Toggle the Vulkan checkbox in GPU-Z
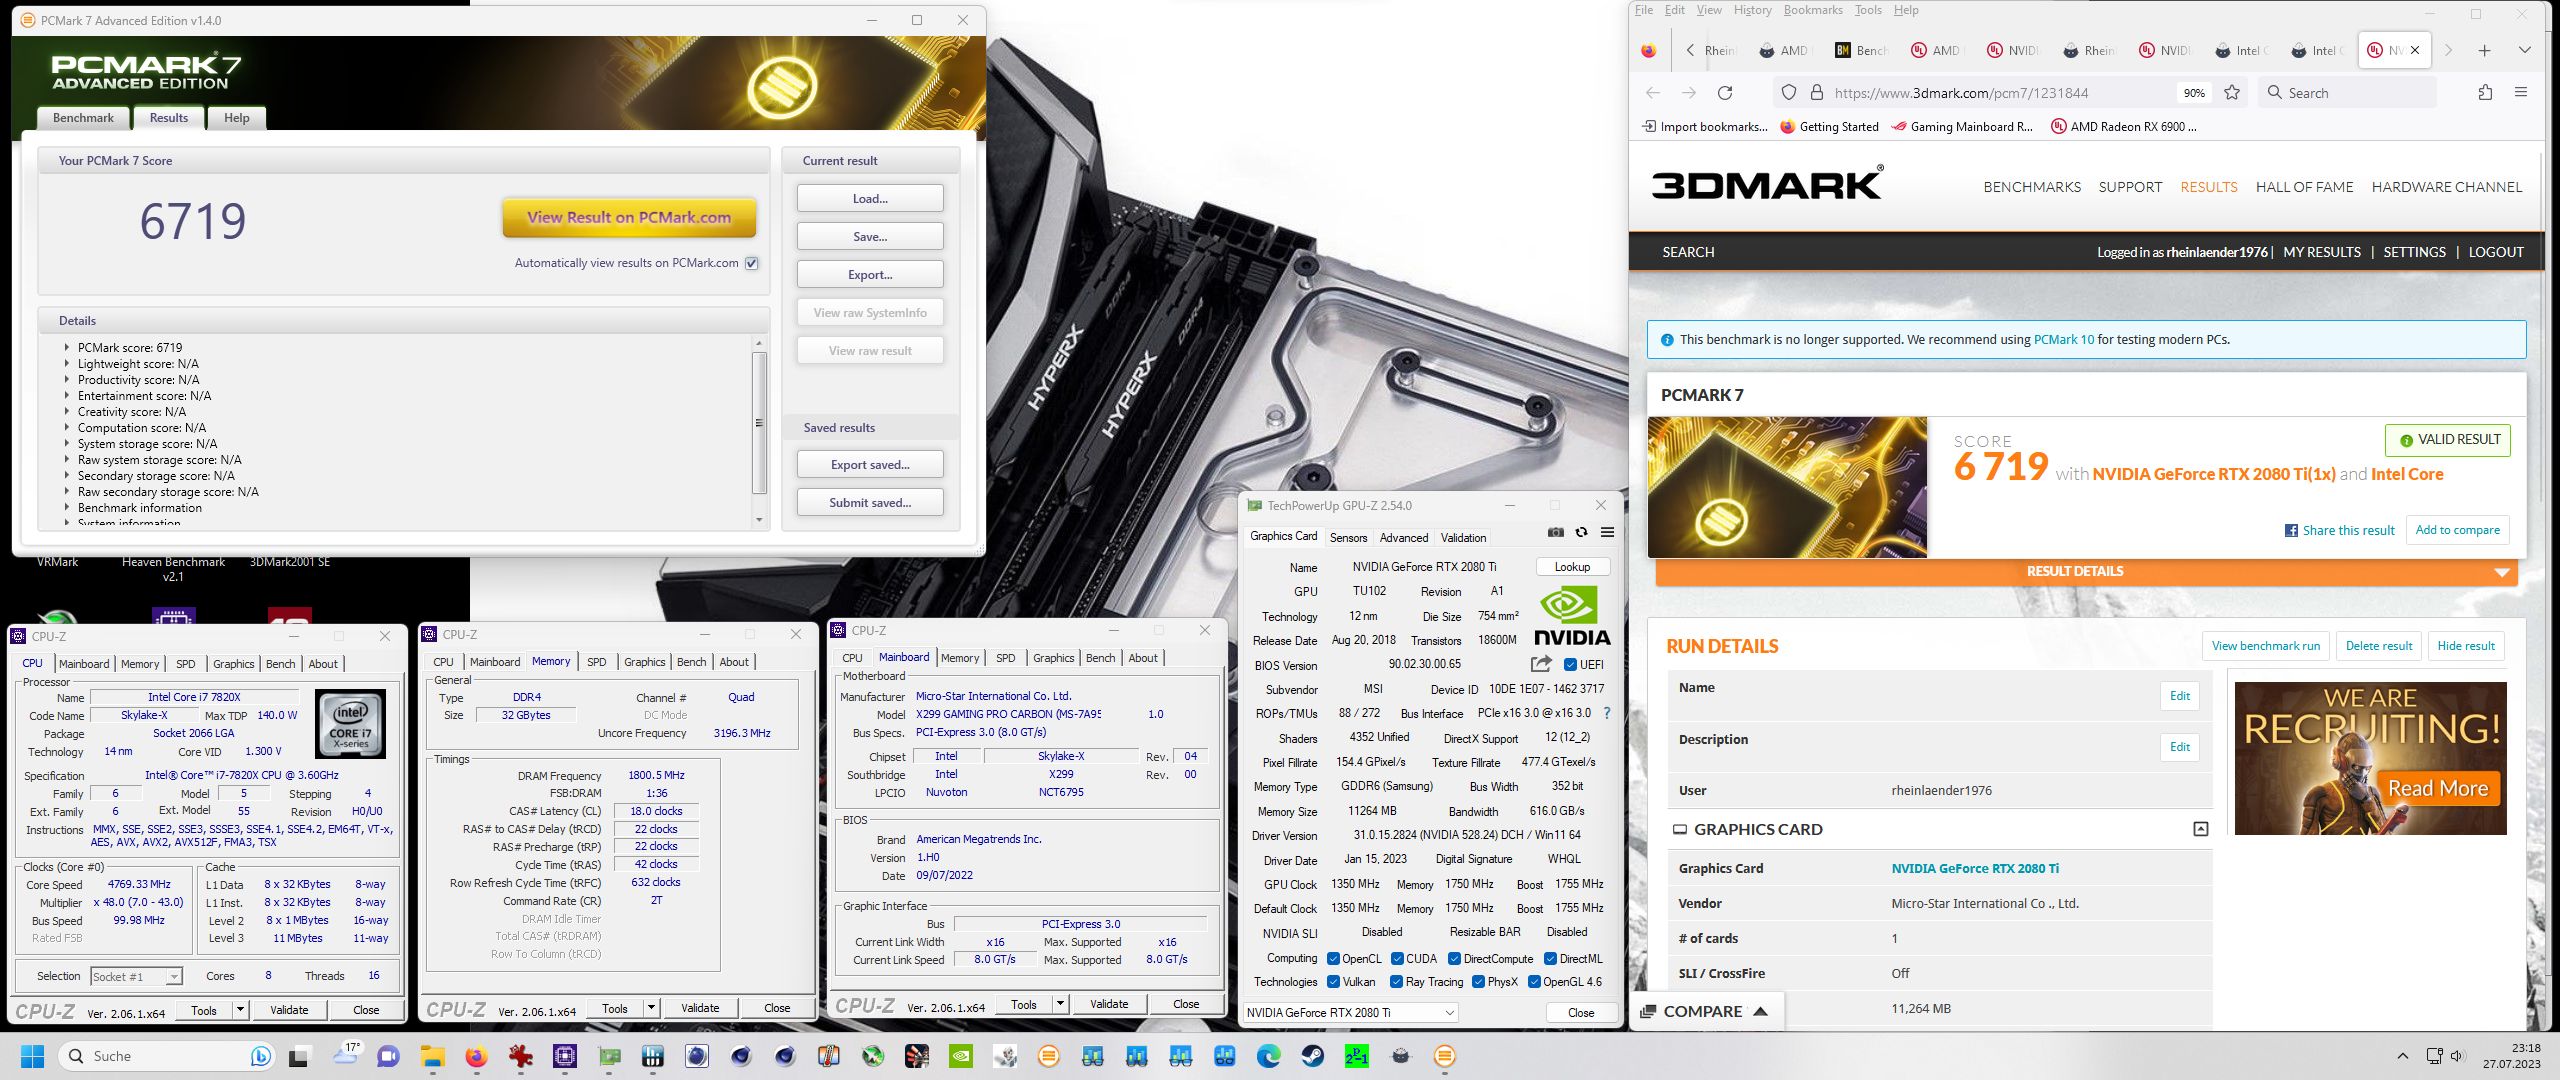 1333,982
